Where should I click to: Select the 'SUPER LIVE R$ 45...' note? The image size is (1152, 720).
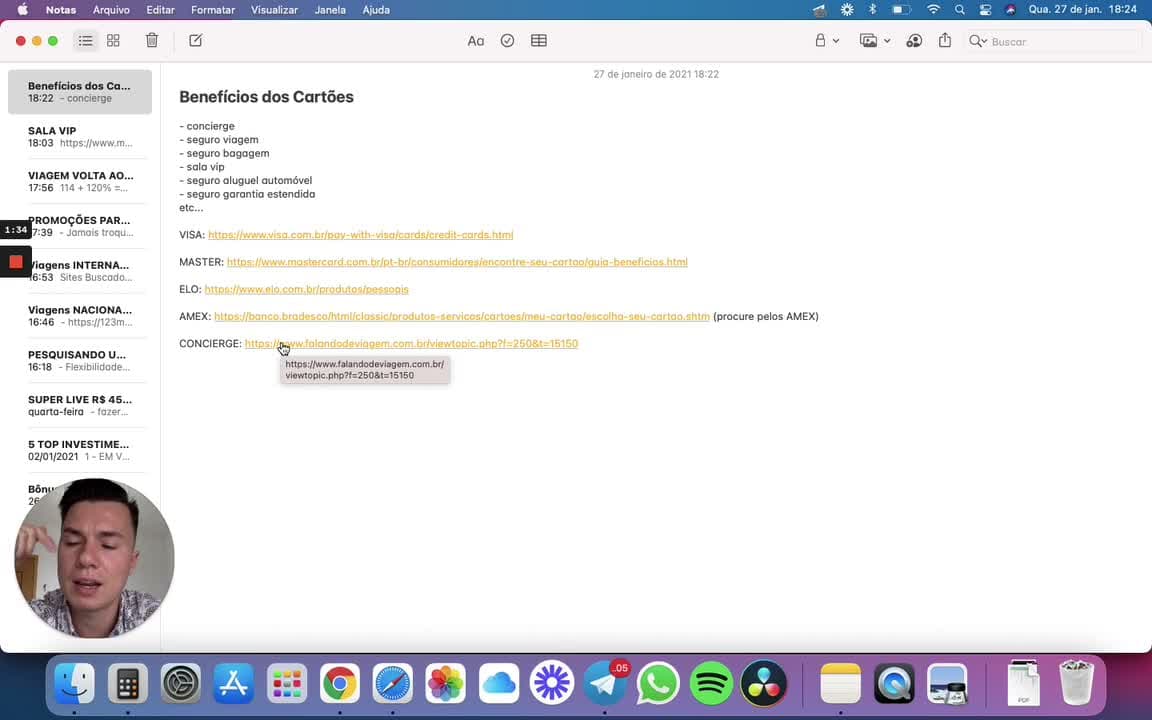pyautogui.click(x=80, y=406)
